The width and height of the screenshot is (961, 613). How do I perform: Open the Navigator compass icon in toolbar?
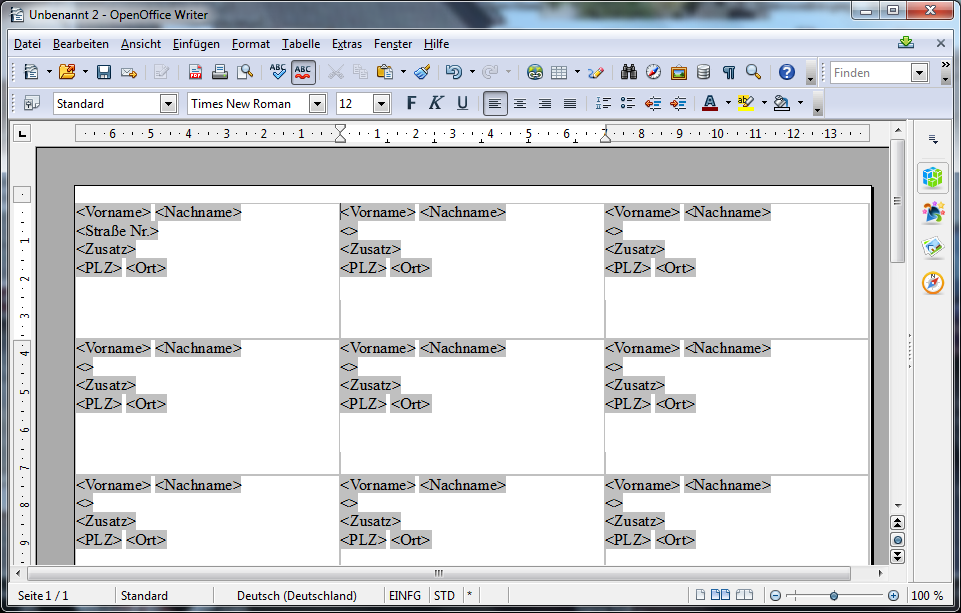pos(653,72)
